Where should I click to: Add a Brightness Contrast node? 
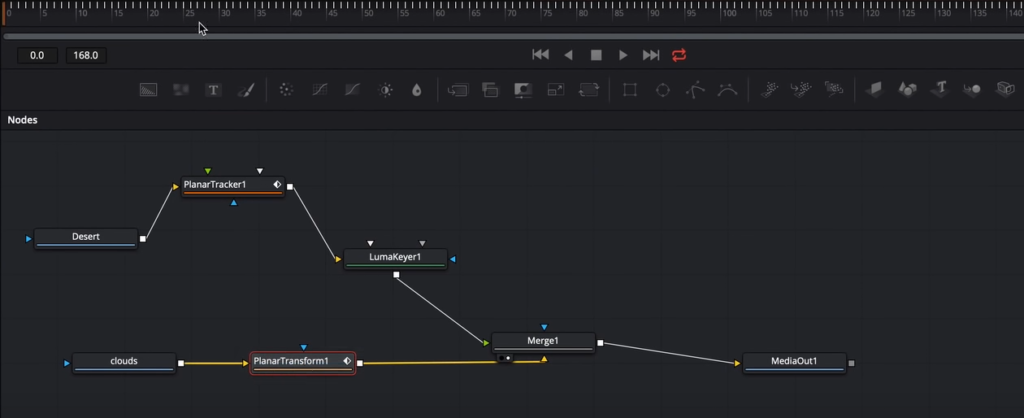(385, 90)
